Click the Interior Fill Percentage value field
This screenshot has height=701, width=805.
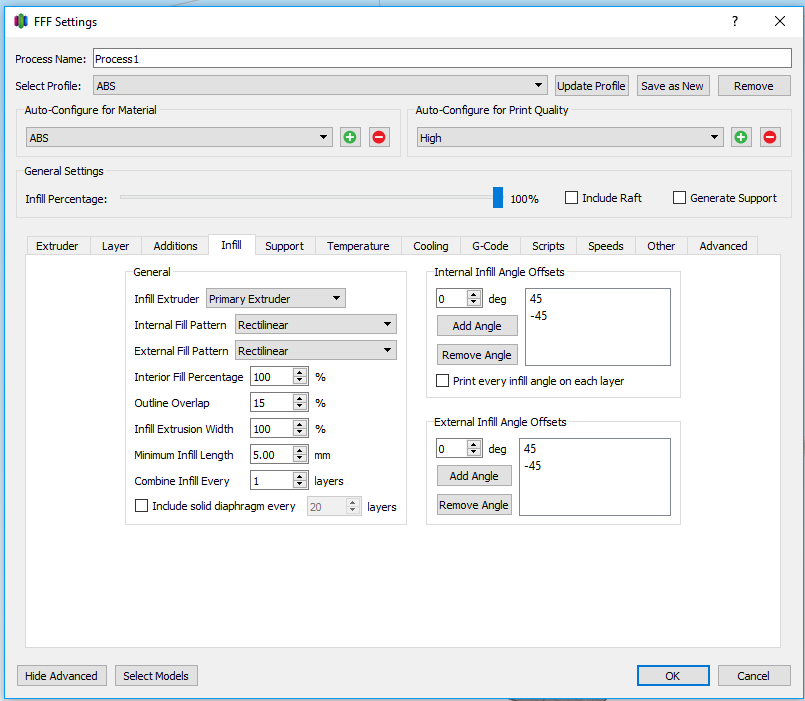pyautogui.click(x=272, y=376)
